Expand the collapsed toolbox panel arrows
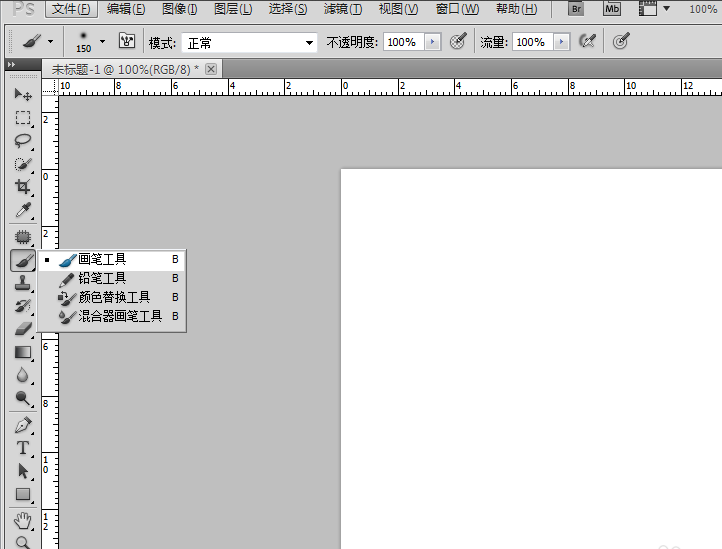 point(12,64)
